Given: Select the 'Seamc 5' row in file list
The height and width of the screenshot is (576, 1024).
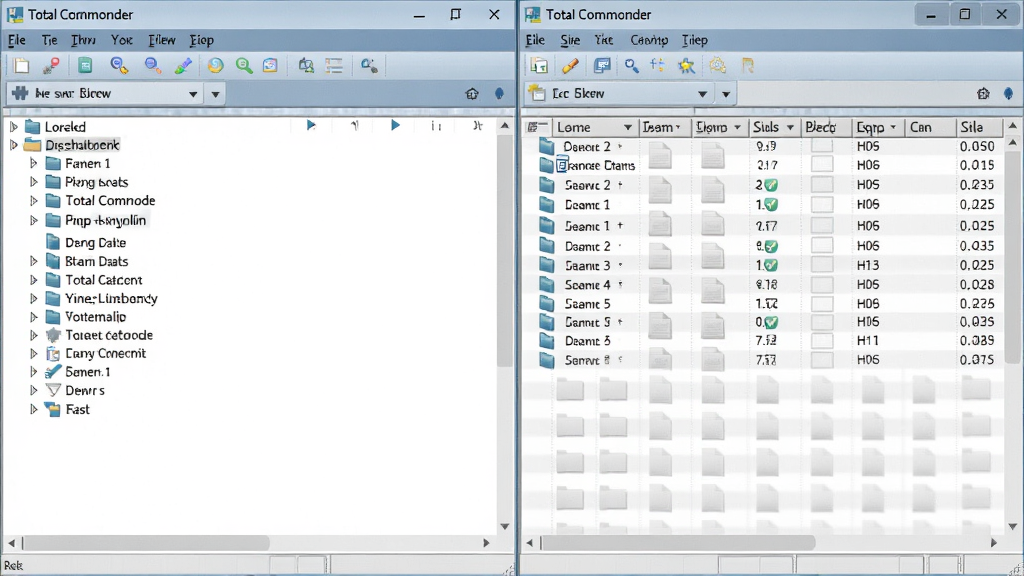Looking at the screenshot, I should [x=765, y=304].
